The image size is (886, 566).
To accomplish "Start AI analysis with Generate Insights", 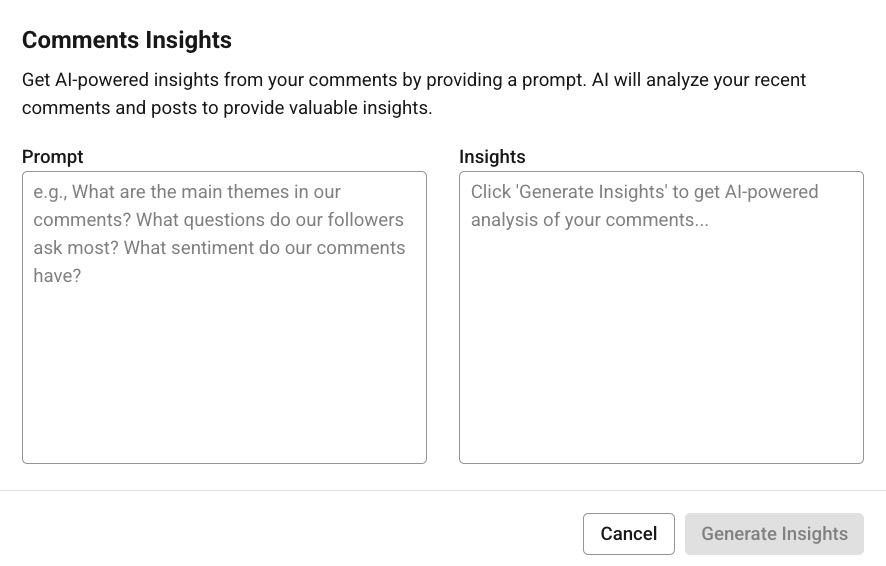I will (x=774, y=534).
